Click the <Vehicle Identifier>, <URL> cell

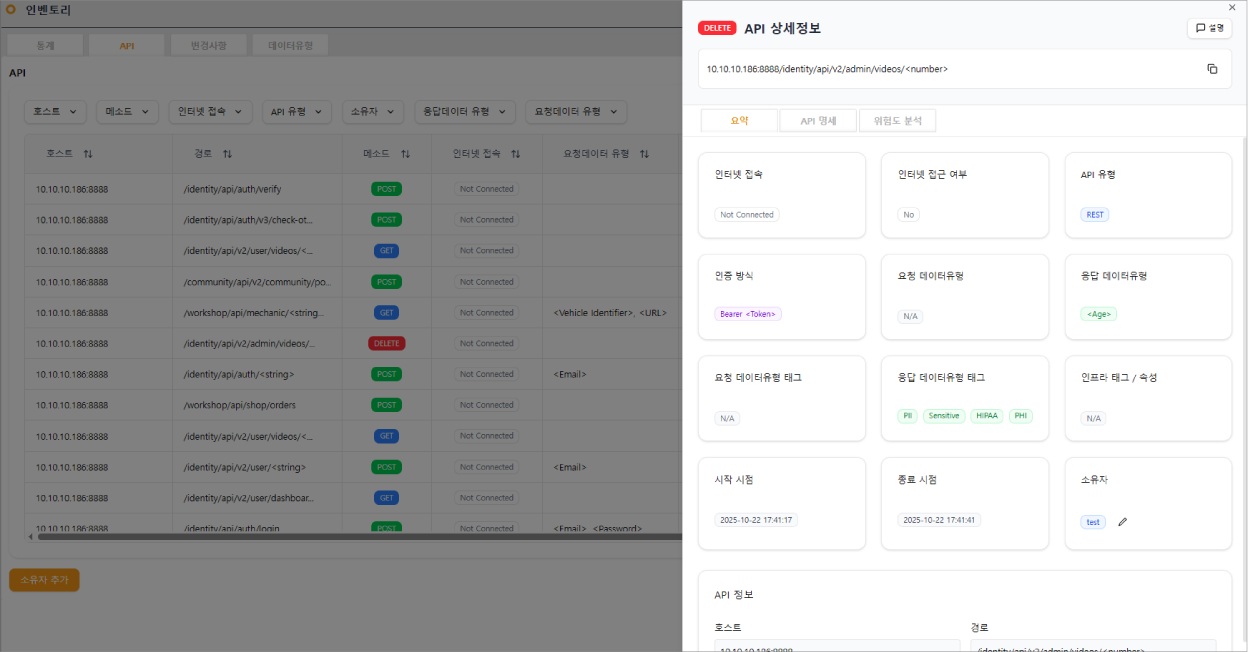point(609,313)
